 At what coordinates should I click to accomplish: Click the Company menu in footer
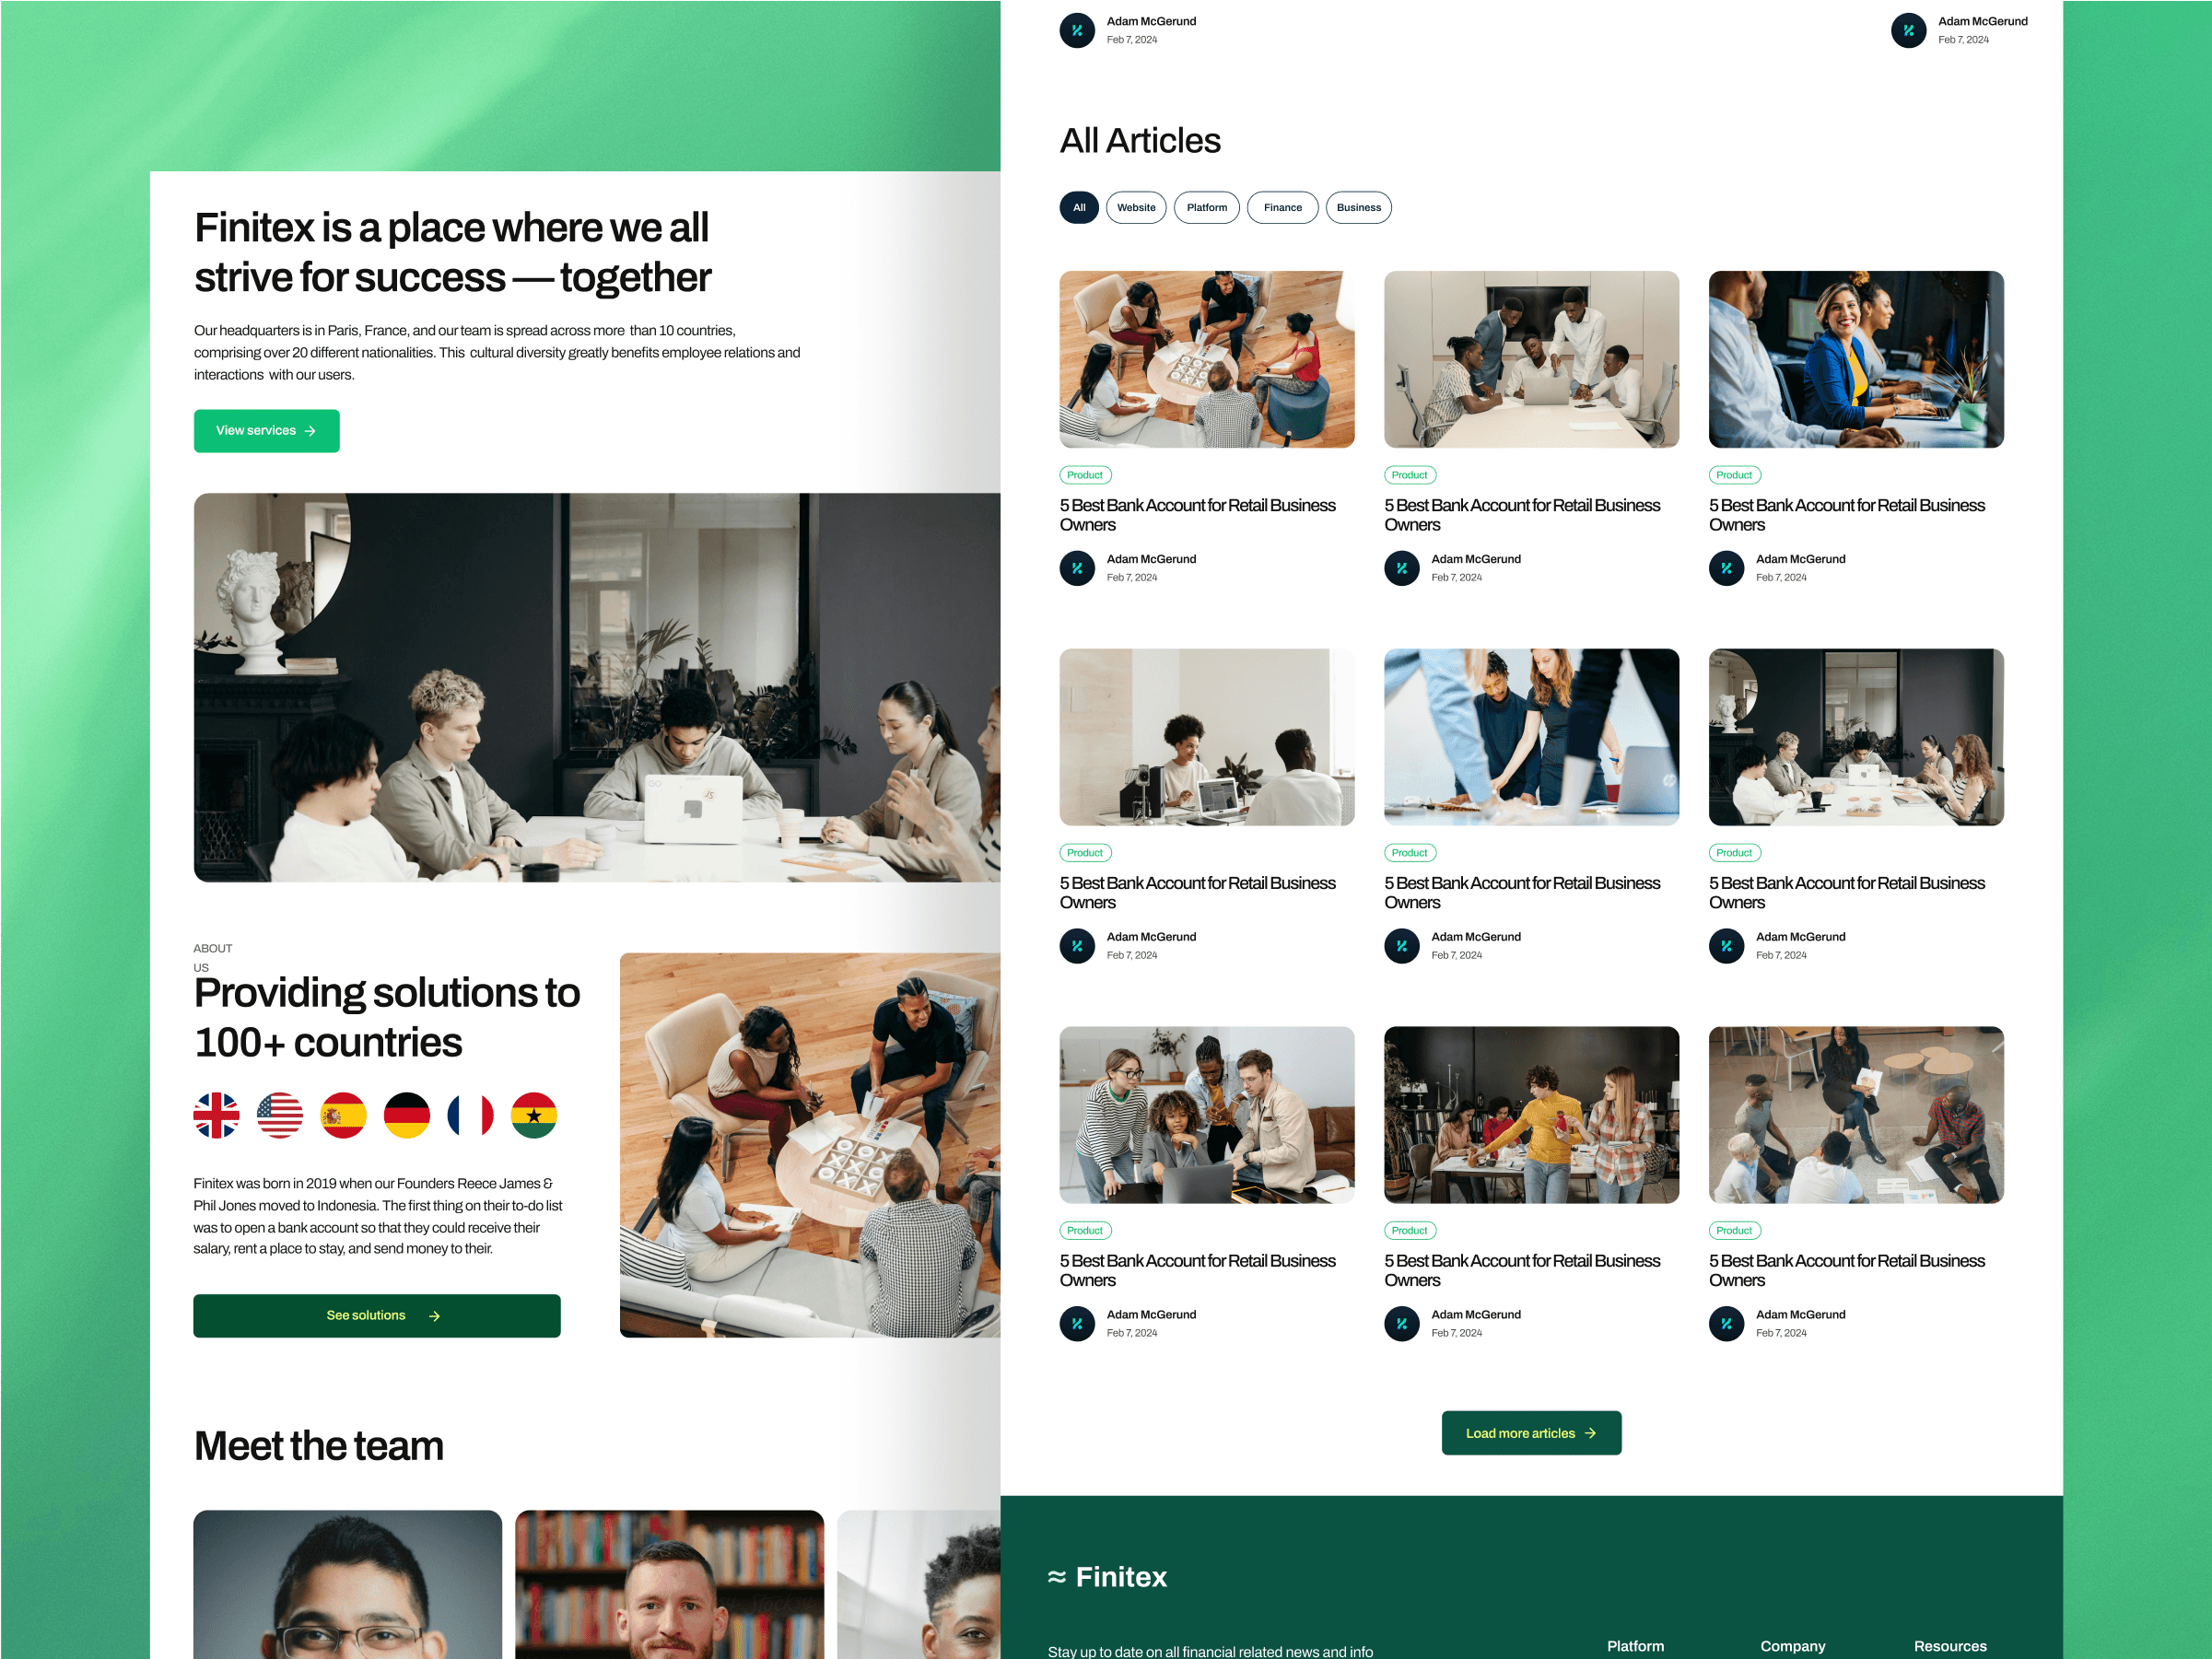[x=1794, y=1638]
